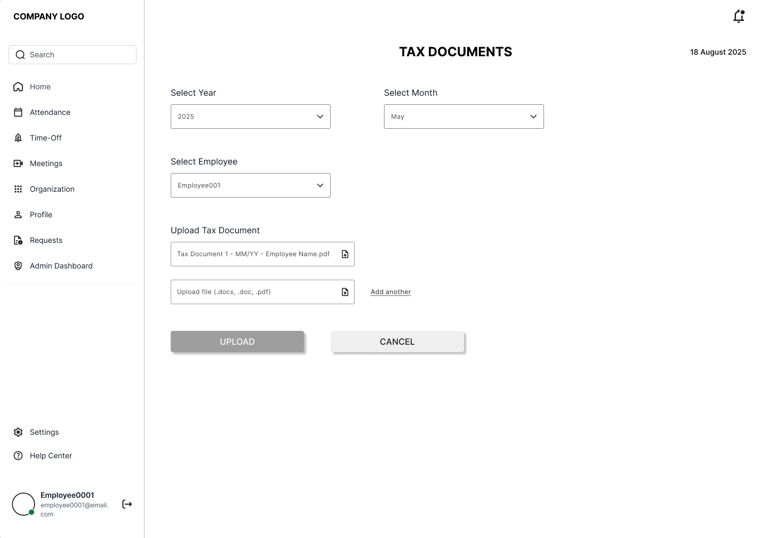Click the file icon in empty upload field

tap(345, 292)
